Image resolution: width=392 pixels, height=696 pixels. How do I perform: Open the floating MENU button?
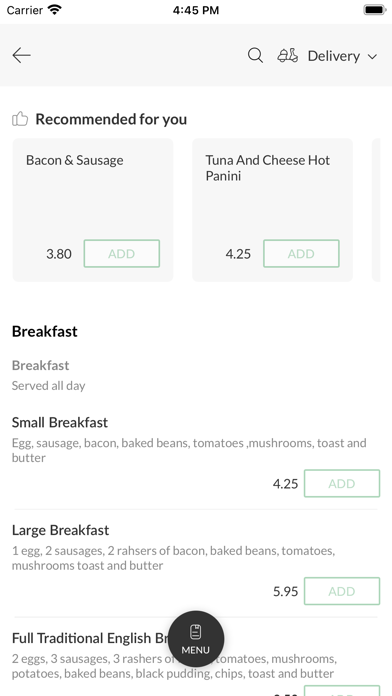tap(196, 639)
